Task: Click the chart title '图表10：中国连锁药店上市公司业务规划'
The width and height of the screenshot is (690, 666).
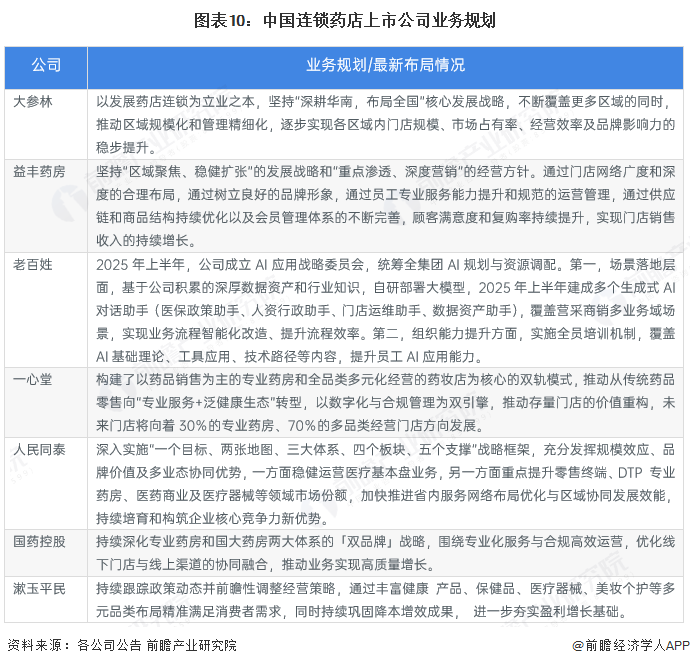Action: point(345,21)
